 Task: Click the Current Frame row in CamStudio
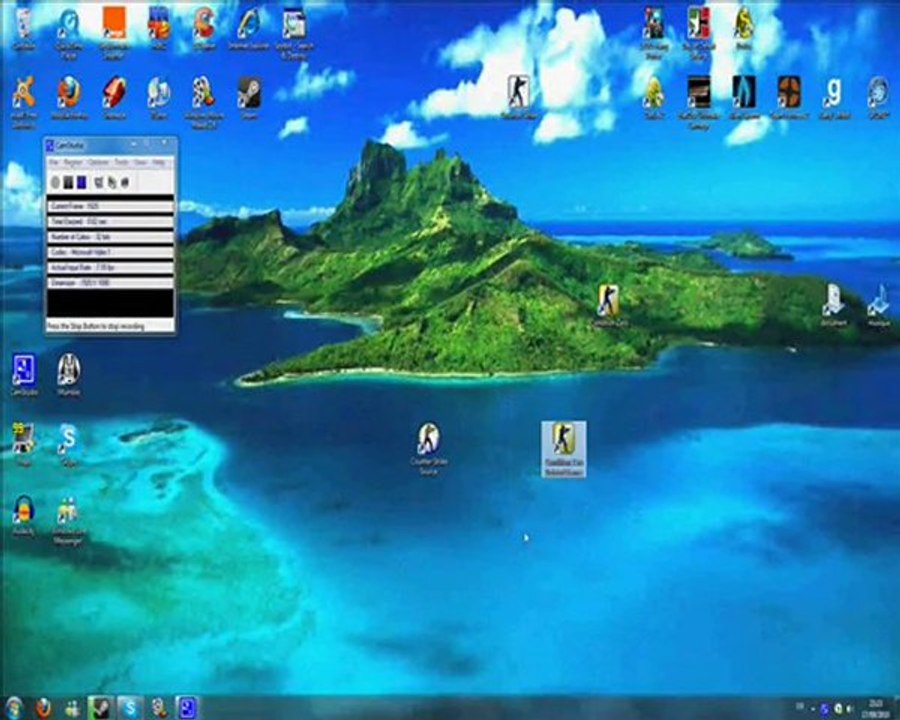tap(110, 206)
